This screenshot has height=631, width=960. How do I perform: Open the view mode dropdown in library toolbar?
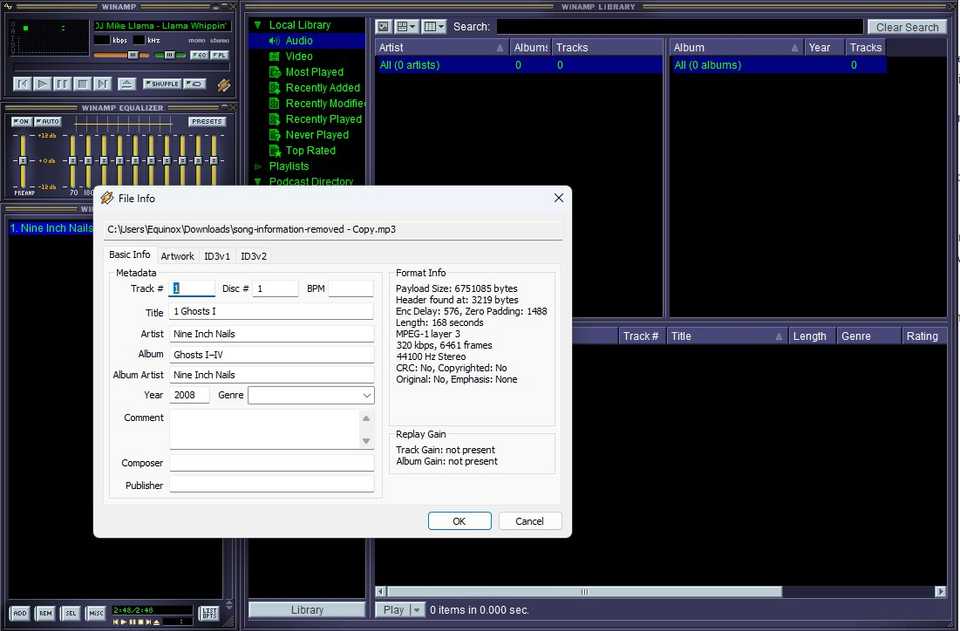point(406,26)
